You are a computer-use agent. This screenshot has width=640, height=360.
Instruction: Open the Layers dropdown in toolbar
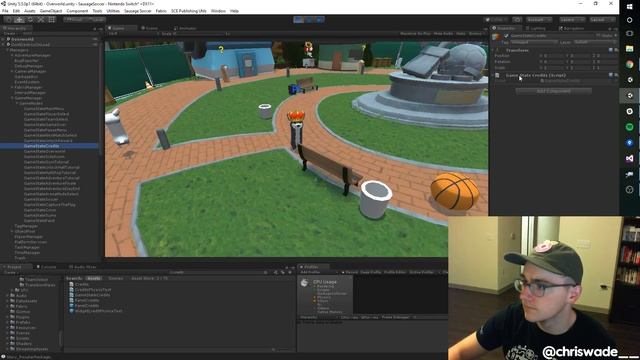[572, 20]
